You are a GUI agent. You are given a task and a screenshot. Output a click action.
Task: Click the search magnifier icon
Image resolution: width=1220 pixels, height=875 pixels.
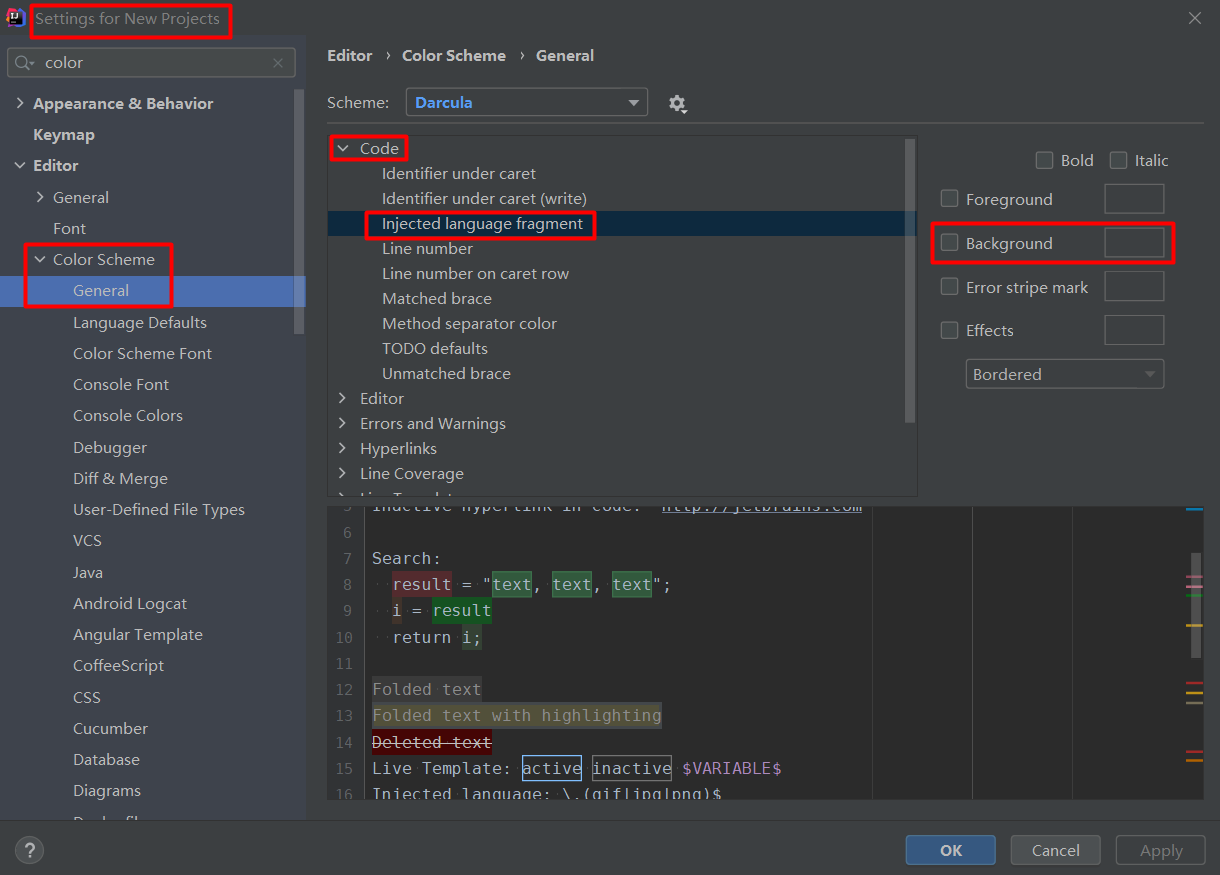point(24,62)
